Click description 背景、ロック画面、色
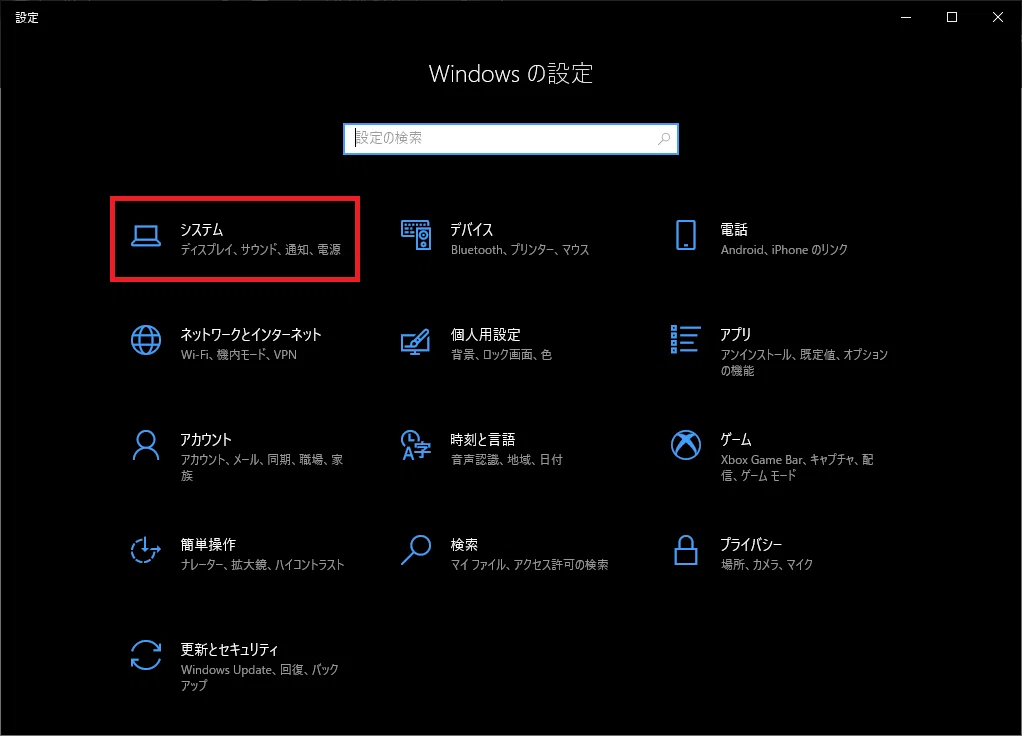 (501, 355)
